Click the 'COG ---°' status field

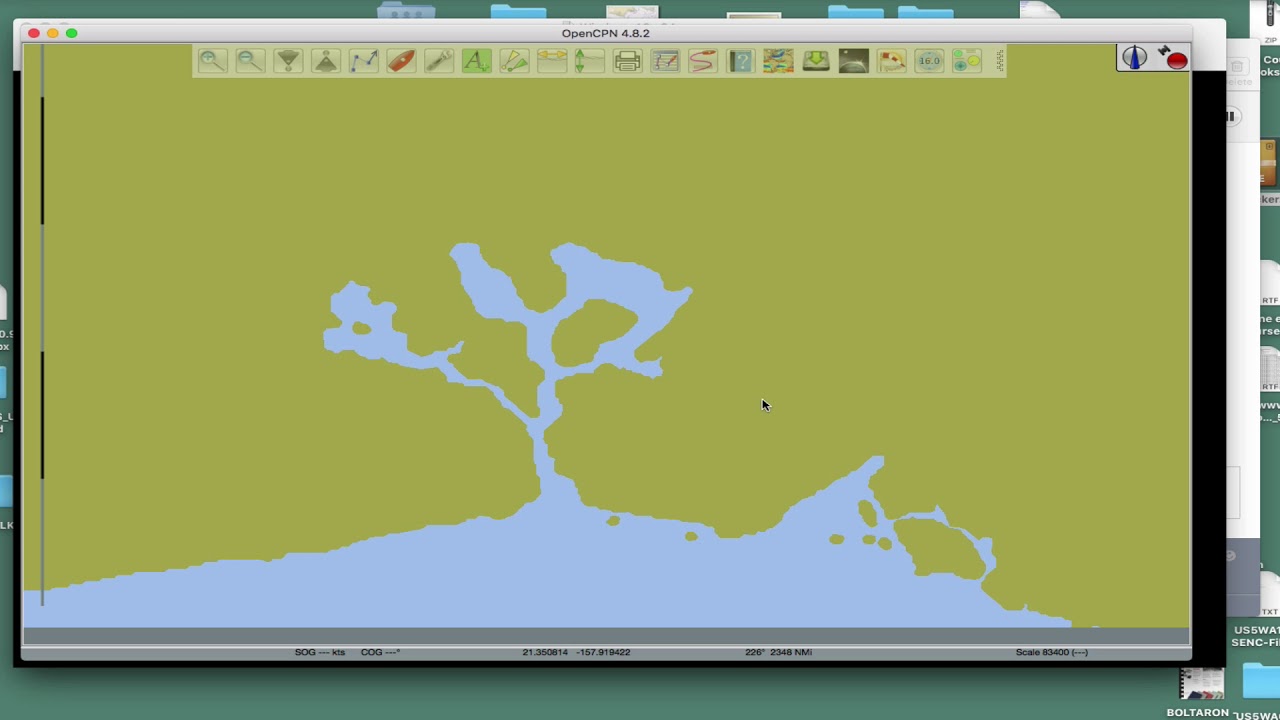click(380, 652)
